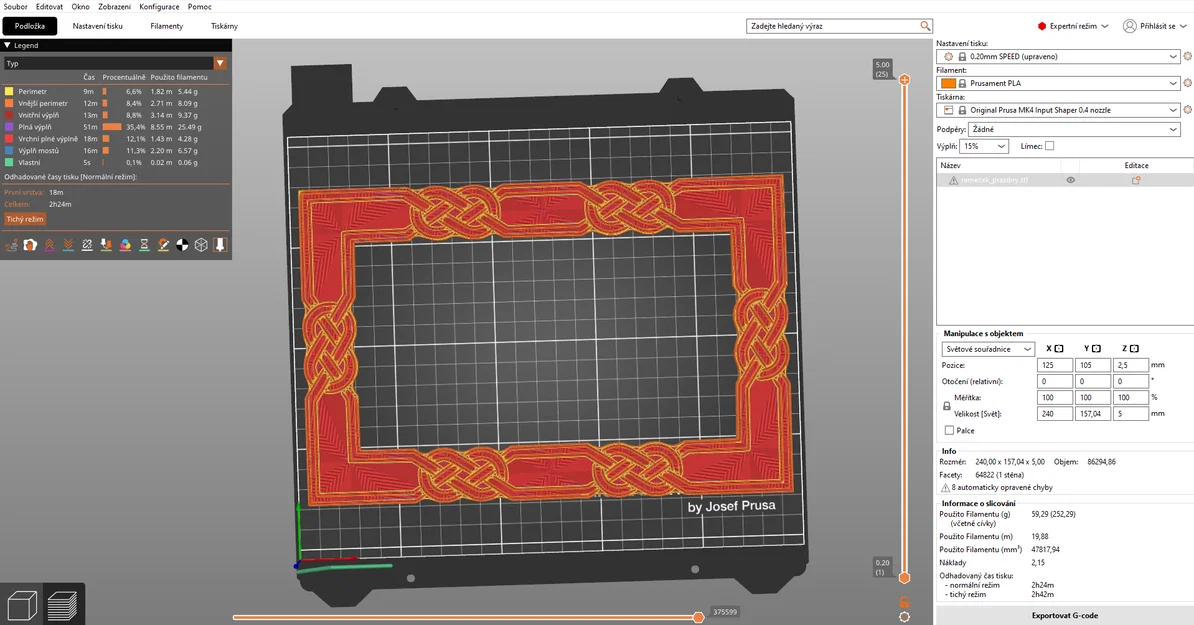The image size is (1194, 625).
Task: Toggle visibility eye for ramecek_prazdny.stl
Action: pos(1071,180)
